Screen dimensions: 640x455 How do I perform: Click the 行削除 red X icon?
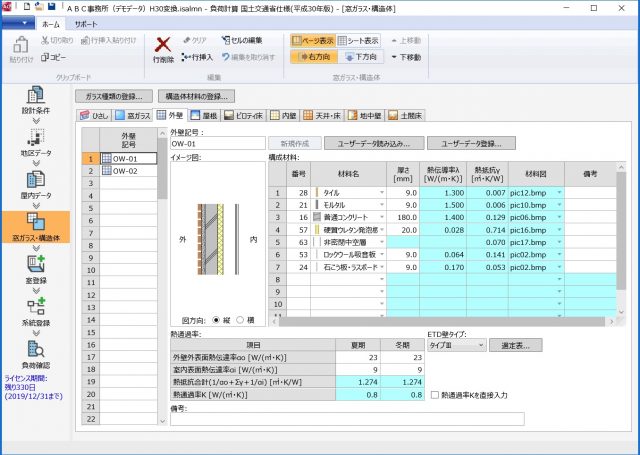(163, 43)
